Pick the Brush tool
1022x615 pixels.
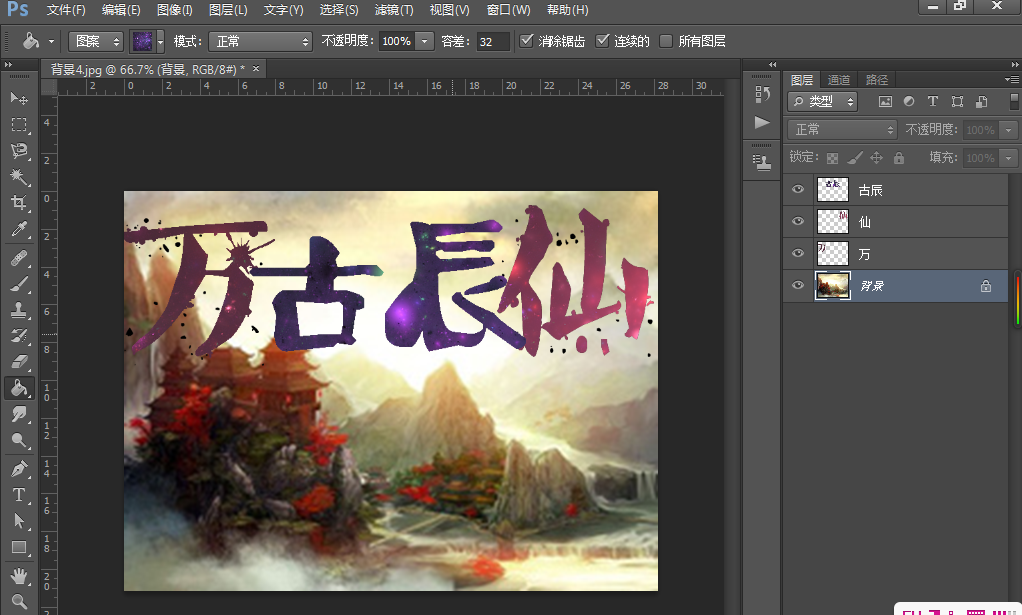click(19, 283)
